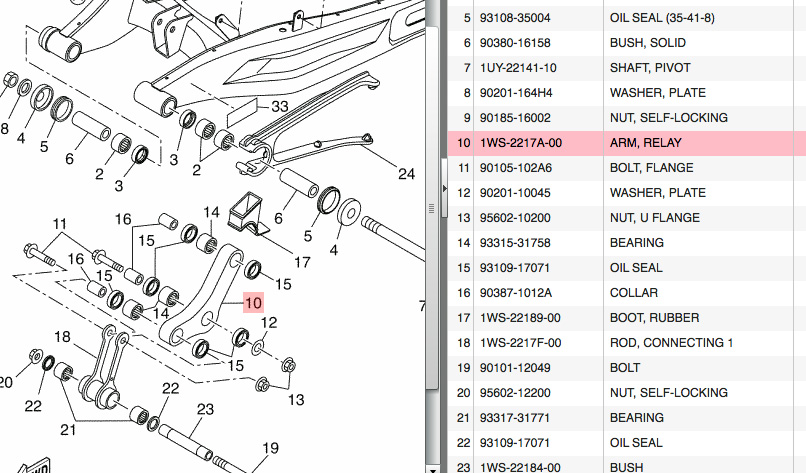Screen dimensions: 806x473
Task: Click callout number 24 in the diagram
Action: (x=405, y=173)
